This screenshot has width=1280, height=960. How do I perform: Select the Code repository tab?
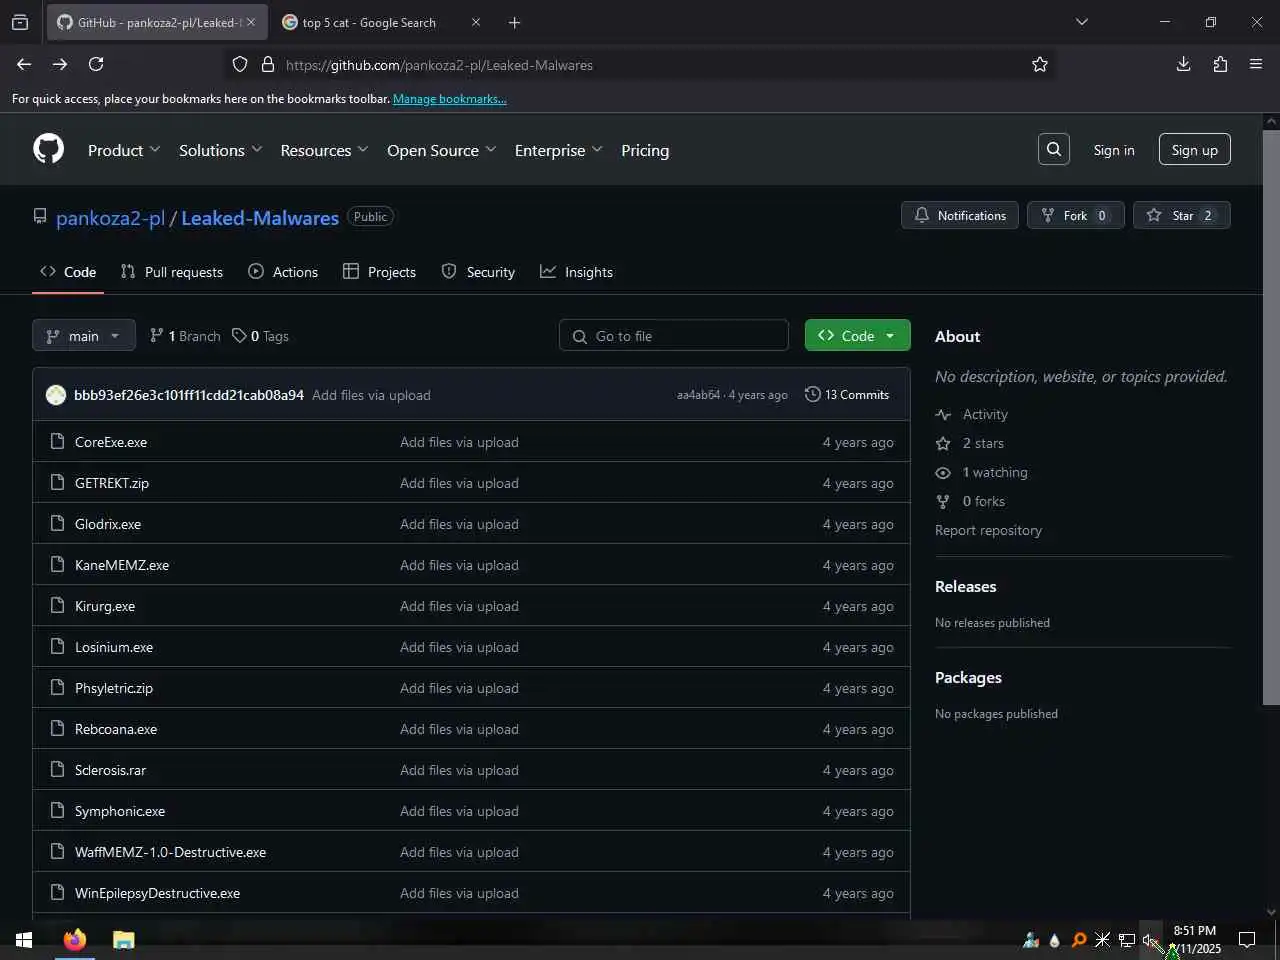(68, 272)
